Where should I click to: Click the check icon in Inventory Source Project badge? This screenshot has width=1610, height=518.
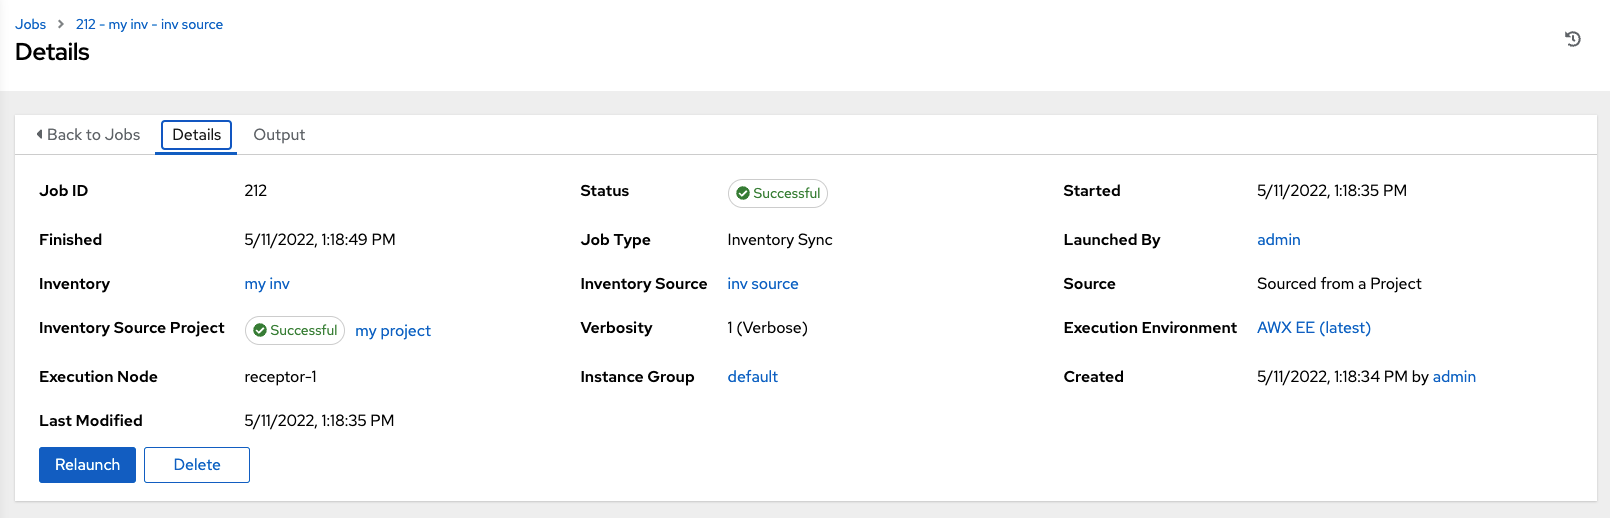coord(260,330)
